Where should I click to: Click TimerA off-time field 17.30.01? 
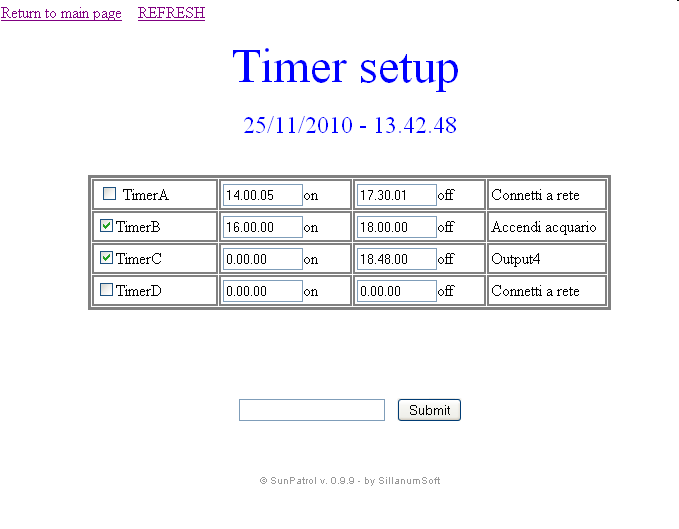point(396,195)
